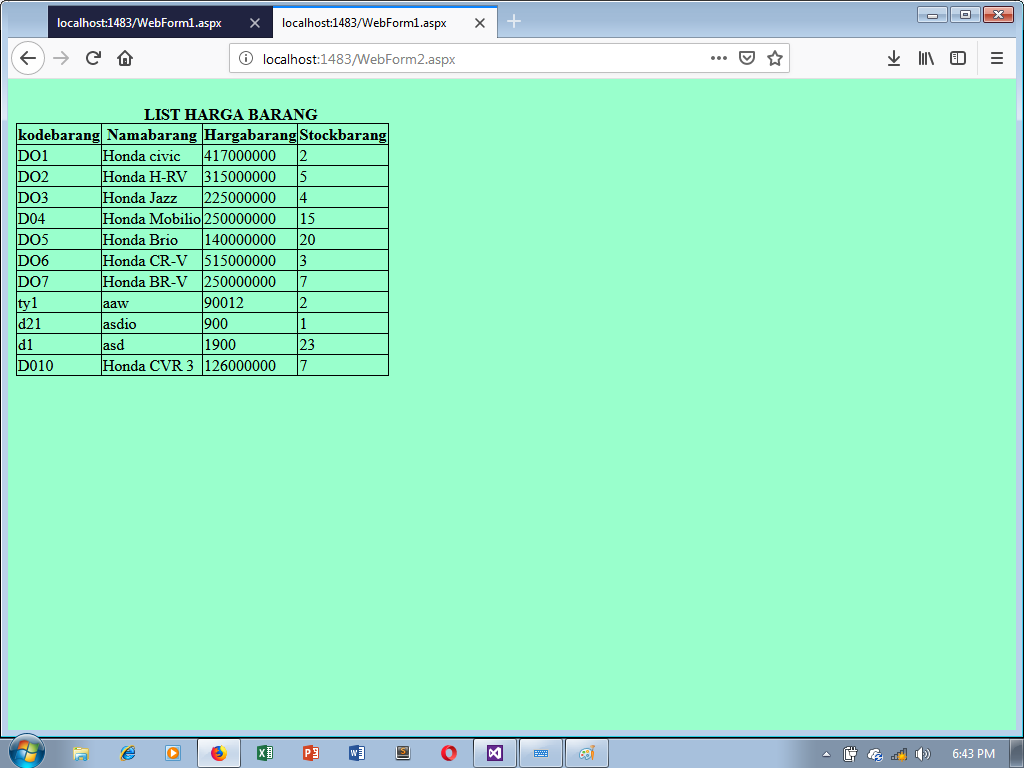The height and width of the screenshot is (768, 1024).
Task: Open Windows Explorer from taskbar
Action: click(80, 753)
